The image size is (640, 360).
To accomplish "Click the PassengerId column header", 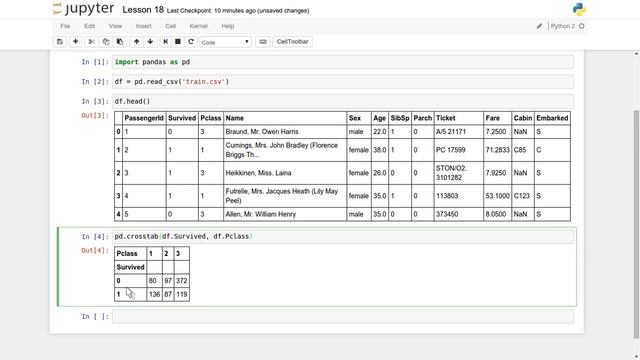I will (x=144, y=118).
